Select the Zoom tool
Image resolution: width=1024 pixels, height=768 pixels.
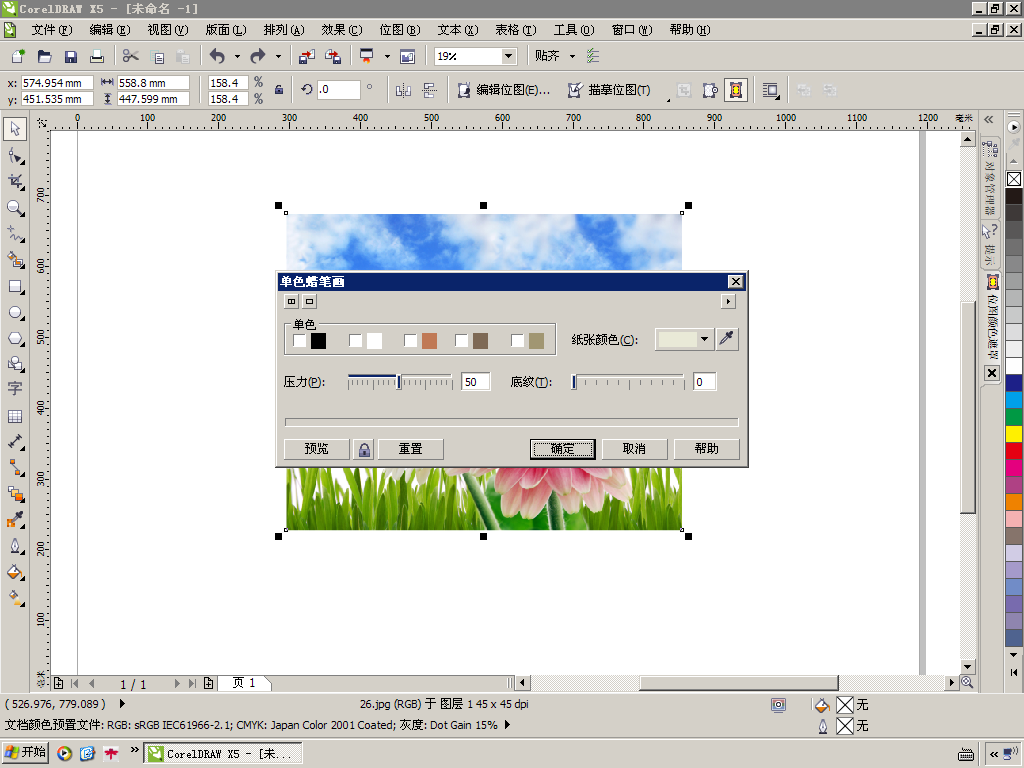15,208
